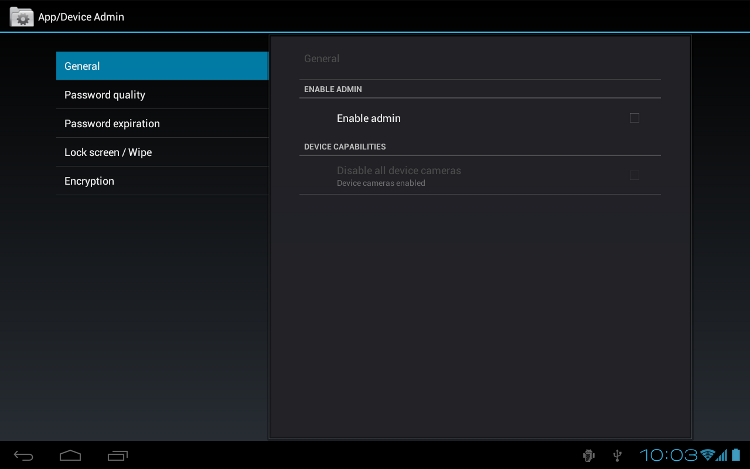Open the Encryption section

click(x=162, y=181)
